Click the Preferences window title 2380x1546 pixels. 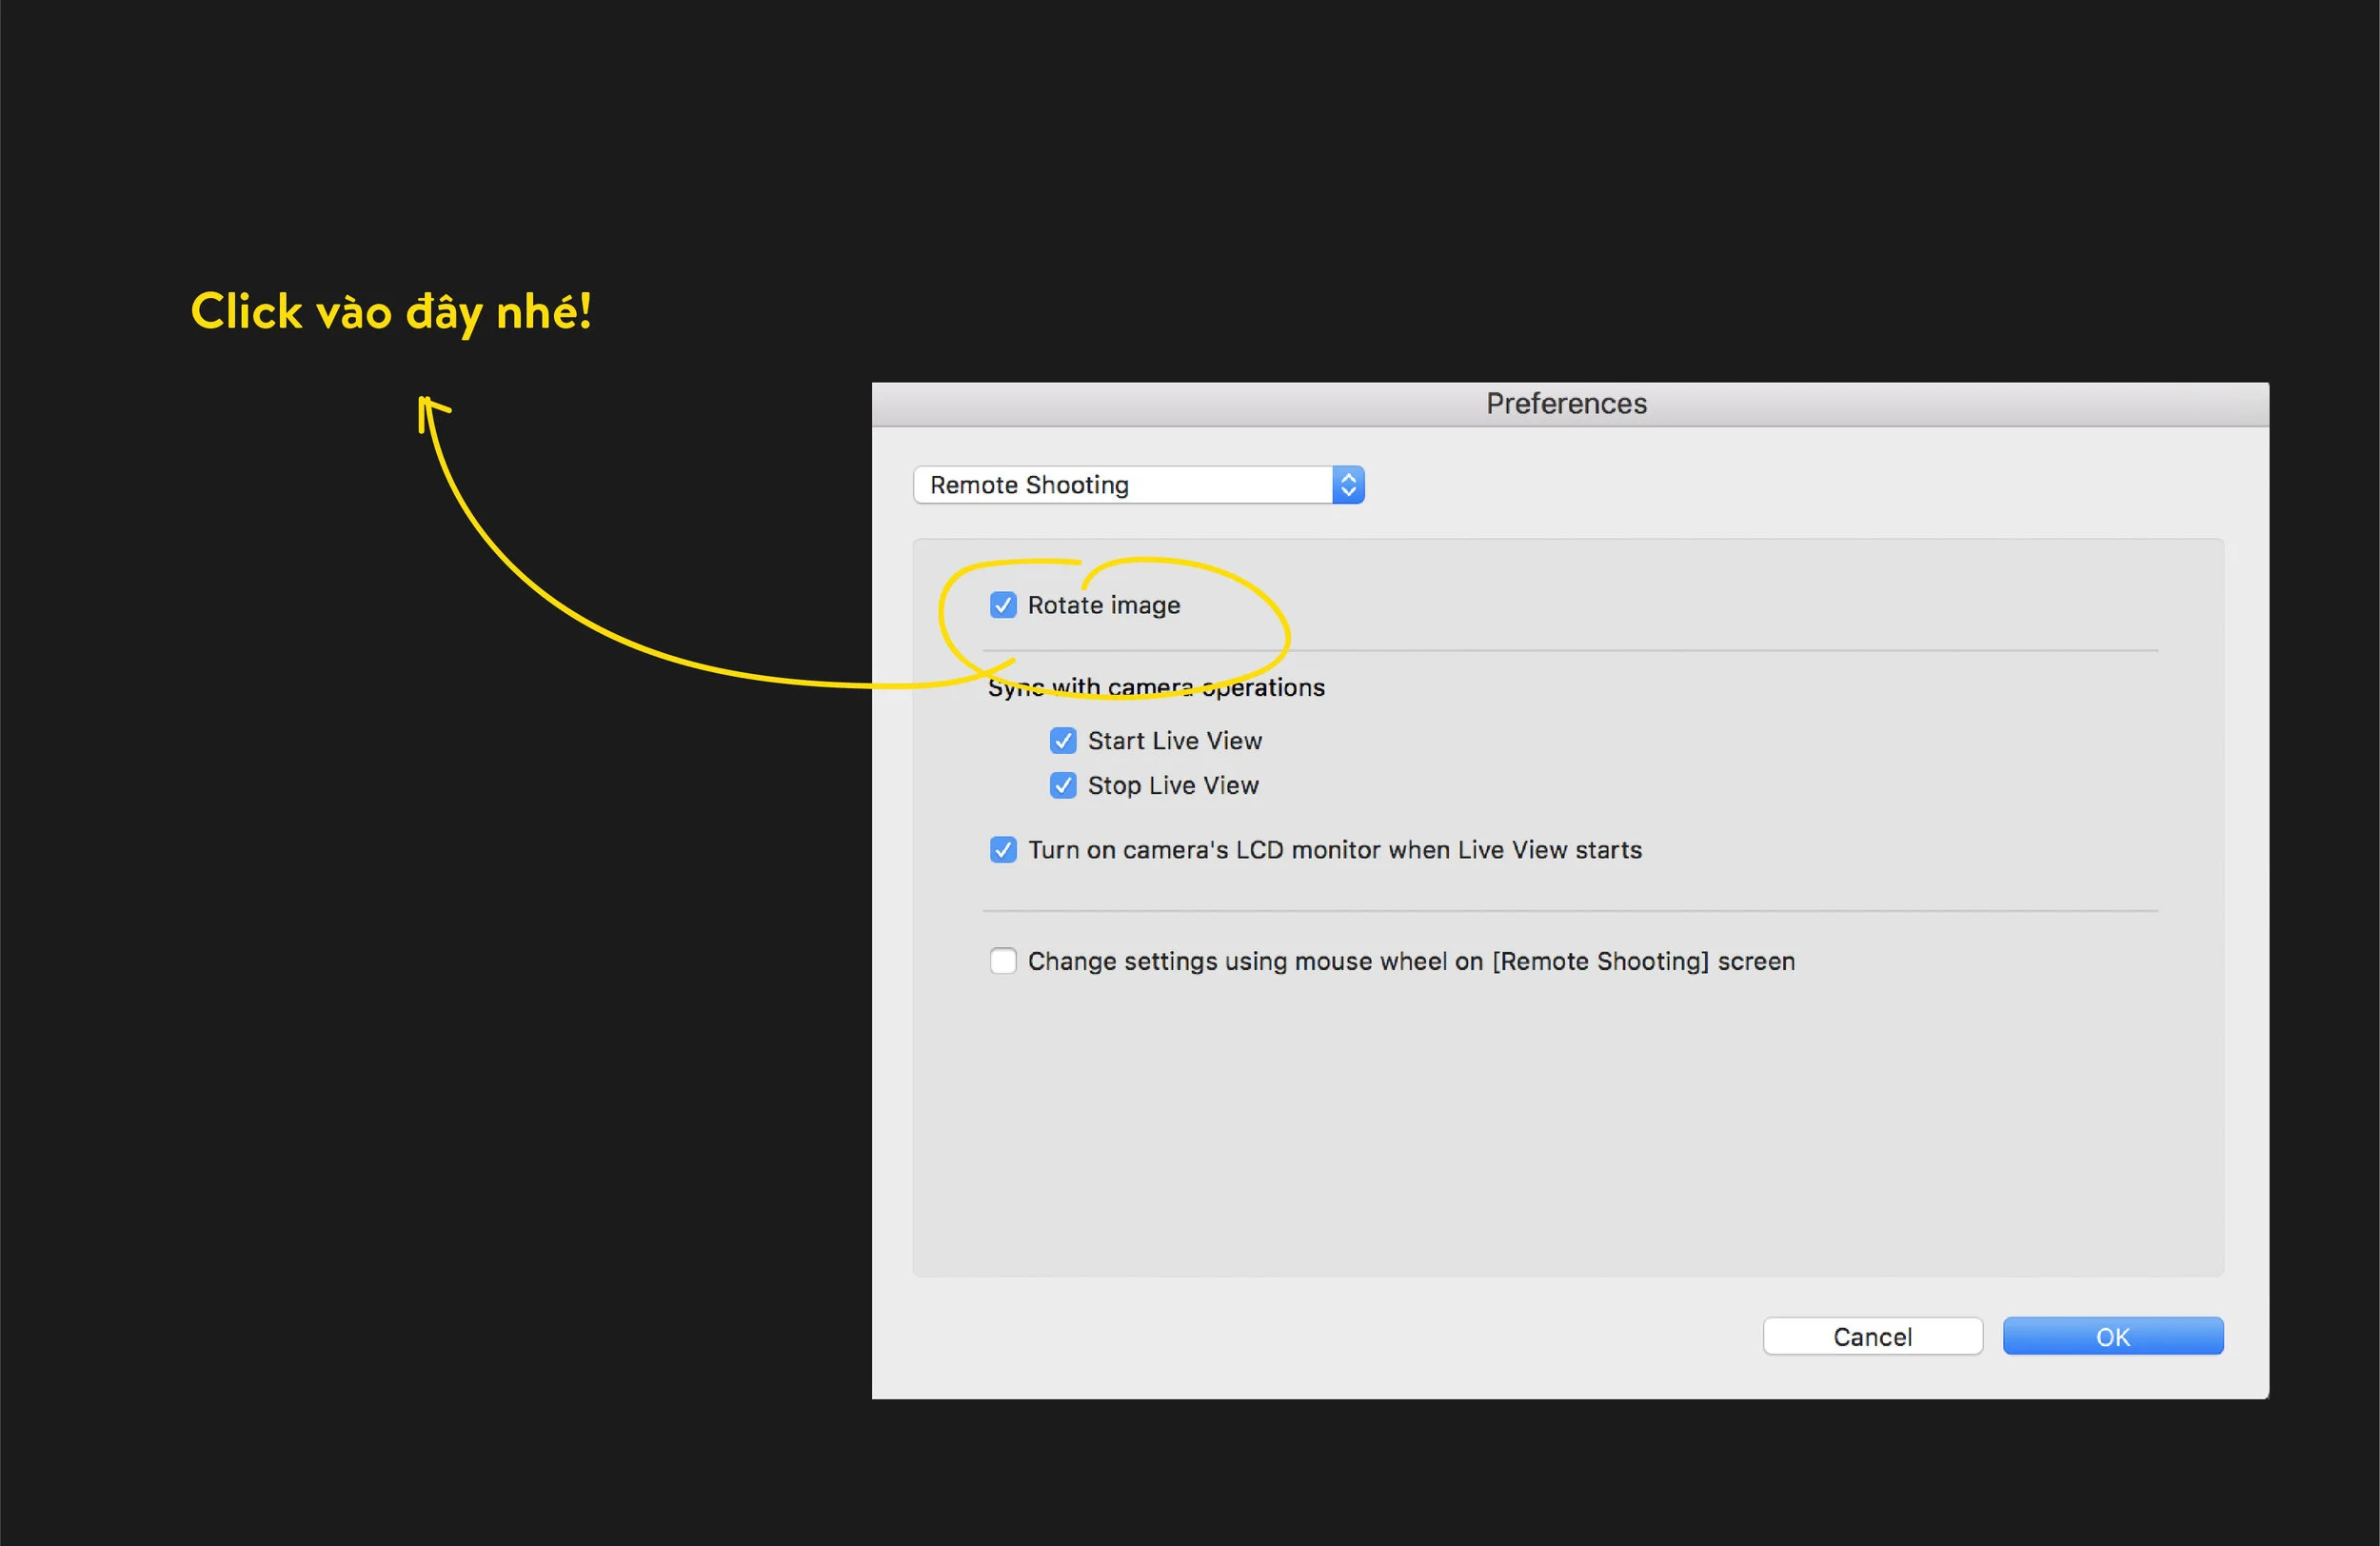tap(1566, 404)
